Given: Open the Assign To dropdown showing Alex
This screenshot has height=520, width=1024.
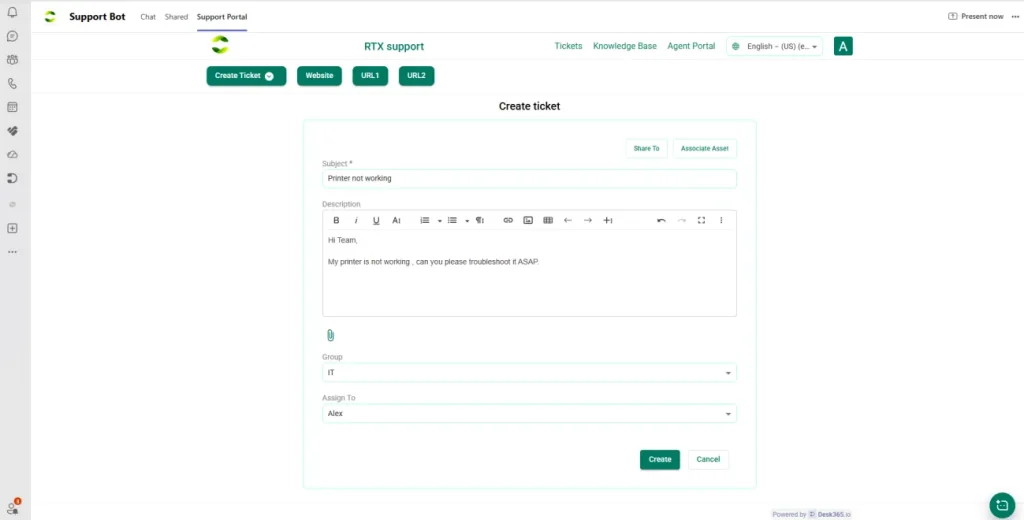Looking at the screenshot, I should pyautogui.click(x=529, y=414).
